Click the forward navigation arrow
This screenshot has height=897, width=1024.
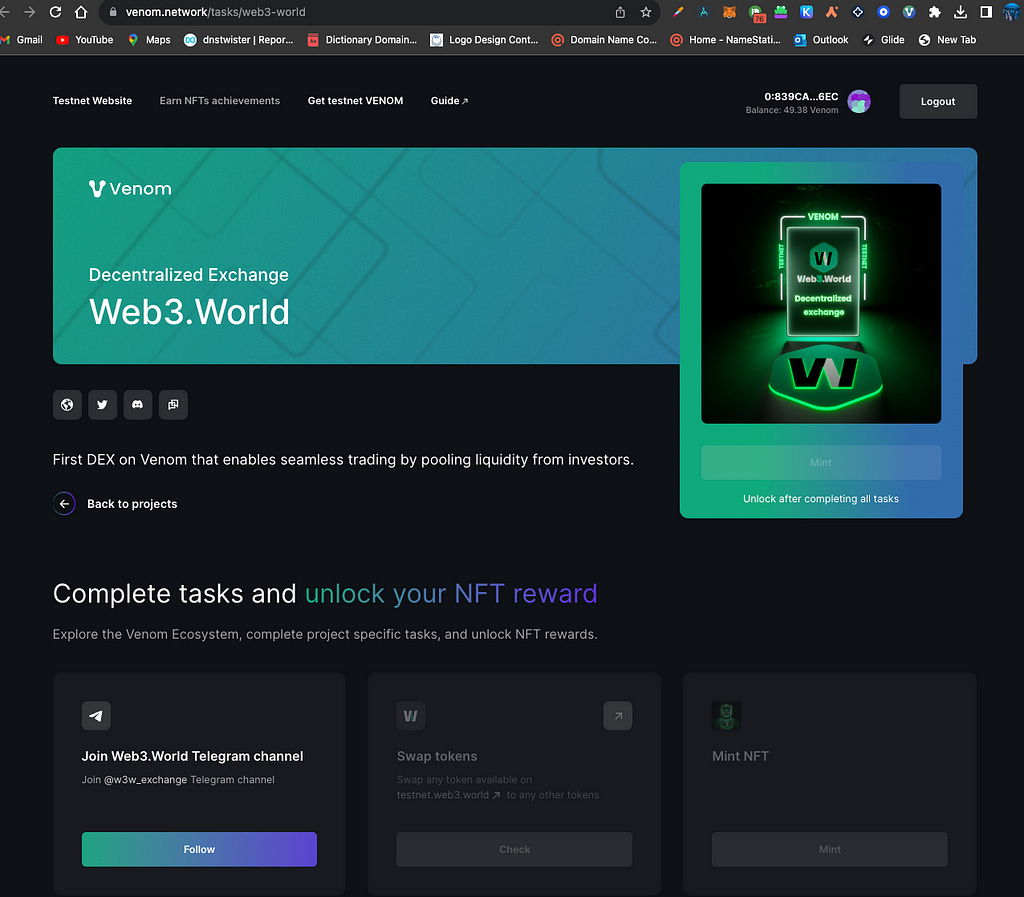coord(29,12)
